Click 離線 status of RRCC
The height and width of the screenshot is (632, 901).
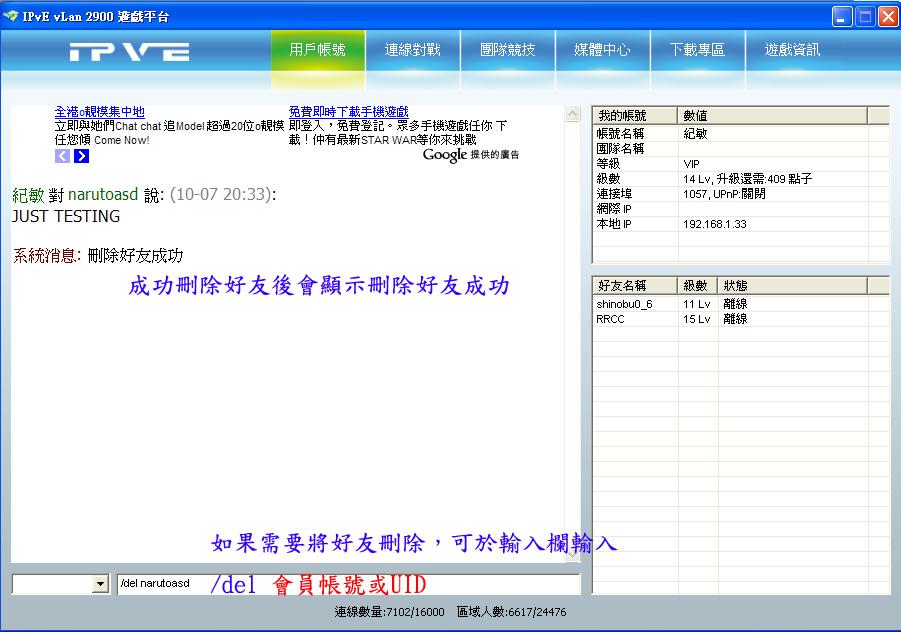point(735,319)
